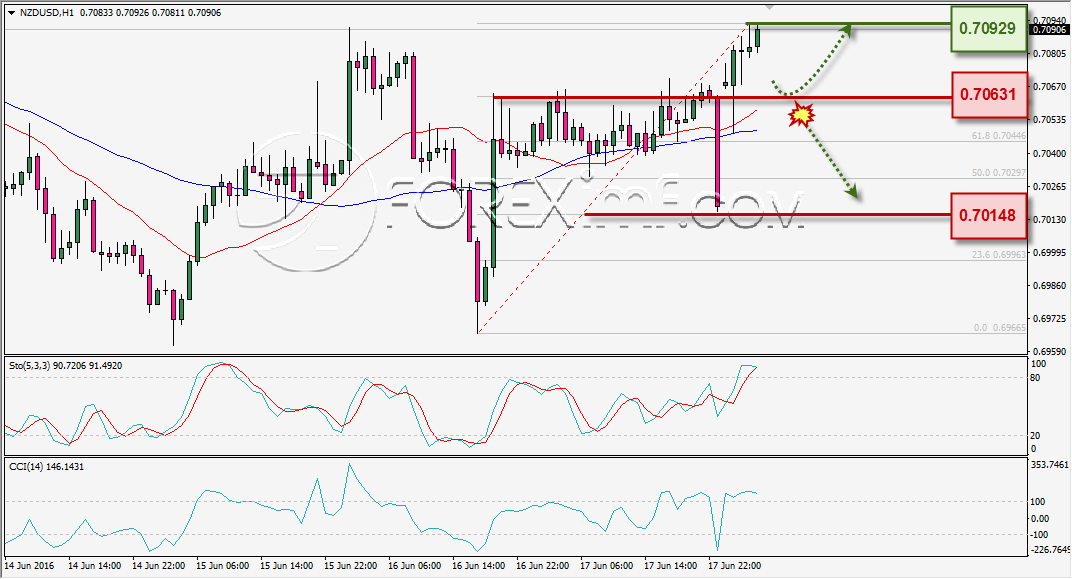Screen dimensions: 1072x579
Task: Click the 16 Jun 06:00 time label
Action: 414,565
